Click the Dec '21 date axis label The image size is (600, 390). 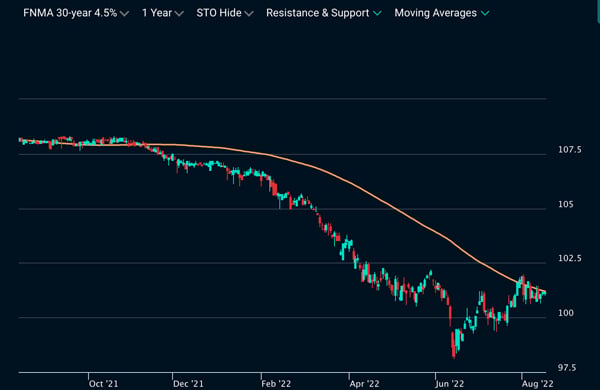188,383
